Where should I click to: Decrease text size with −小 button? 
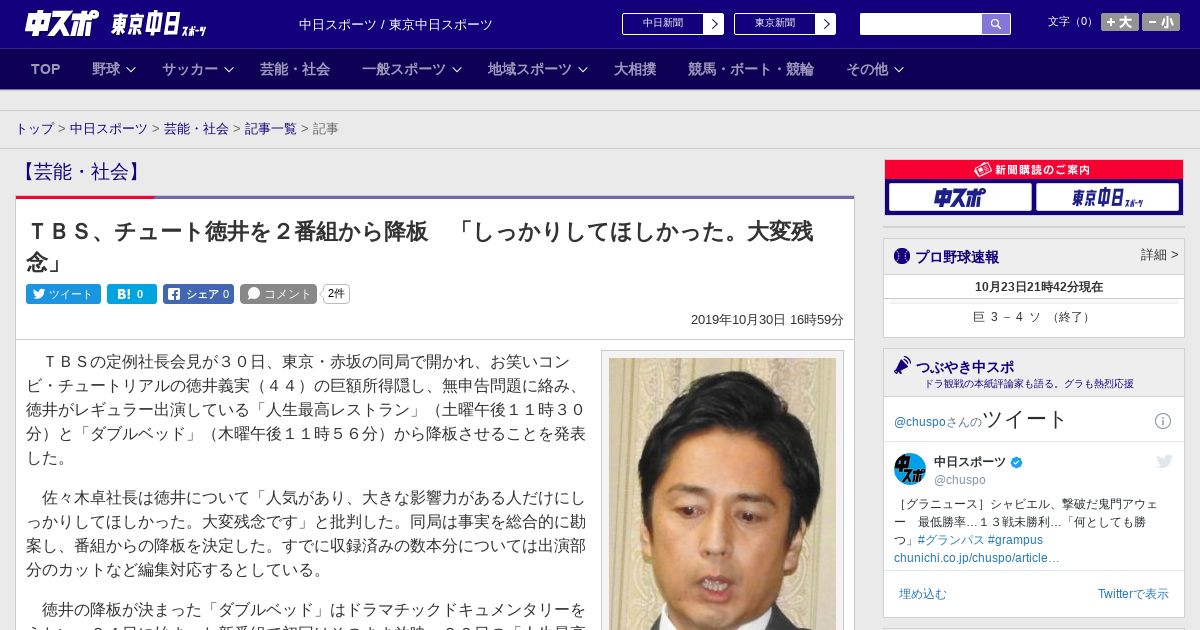tap(1161, 22)
